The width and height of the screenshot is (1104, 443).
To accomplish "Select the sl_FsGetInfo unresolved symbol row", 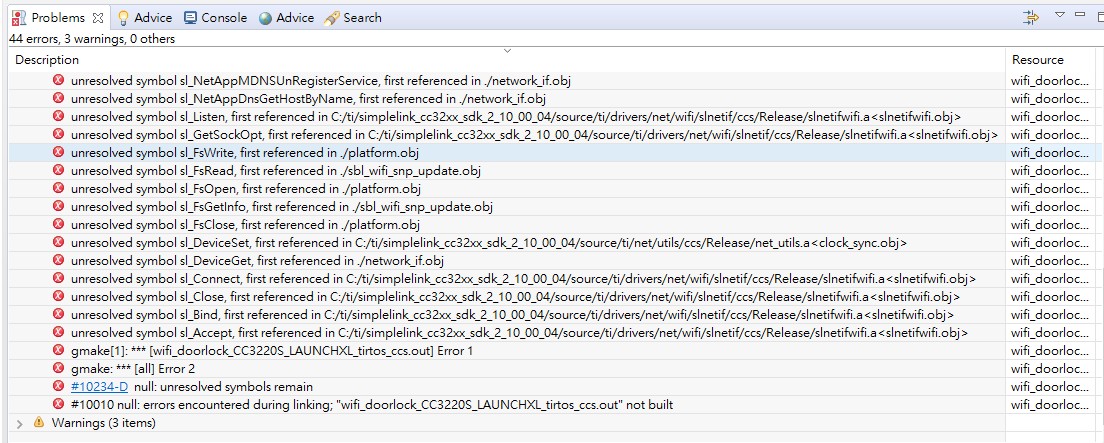I will point(282,207).
